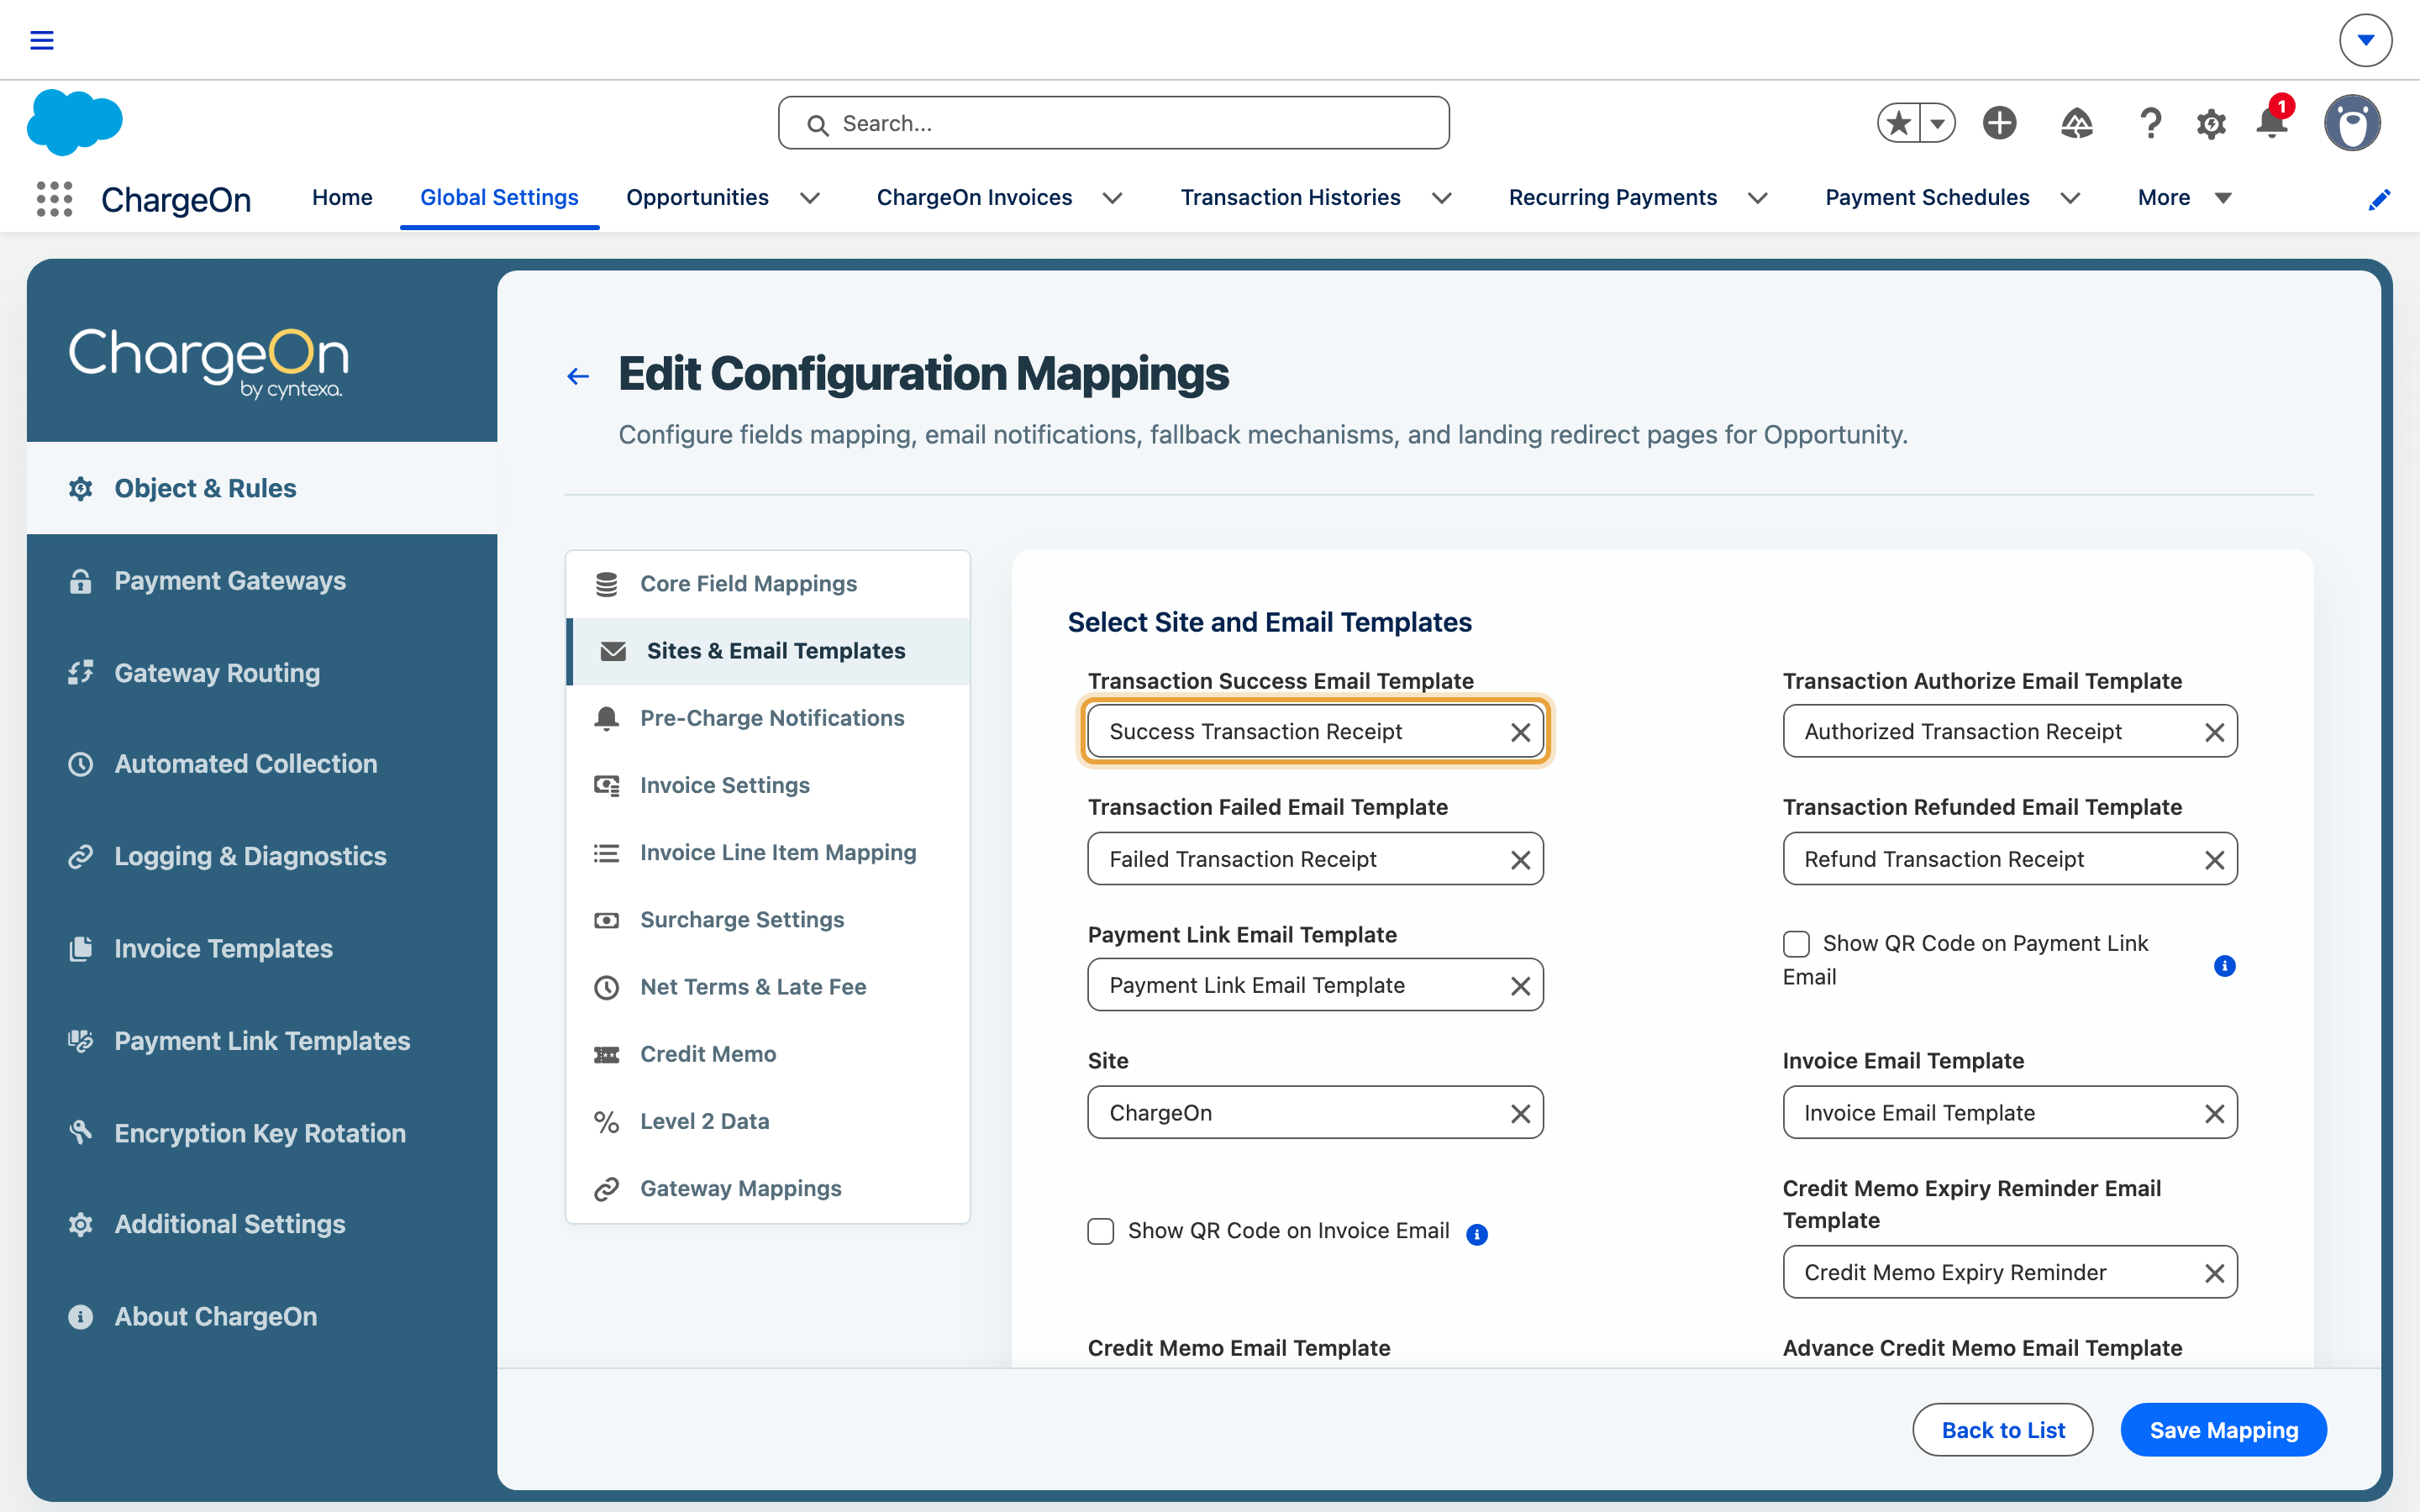Viewport: 2420px width, 1512px height.
Task: Open About ChargeOn in sidebar
Action: pos(262,1316)
